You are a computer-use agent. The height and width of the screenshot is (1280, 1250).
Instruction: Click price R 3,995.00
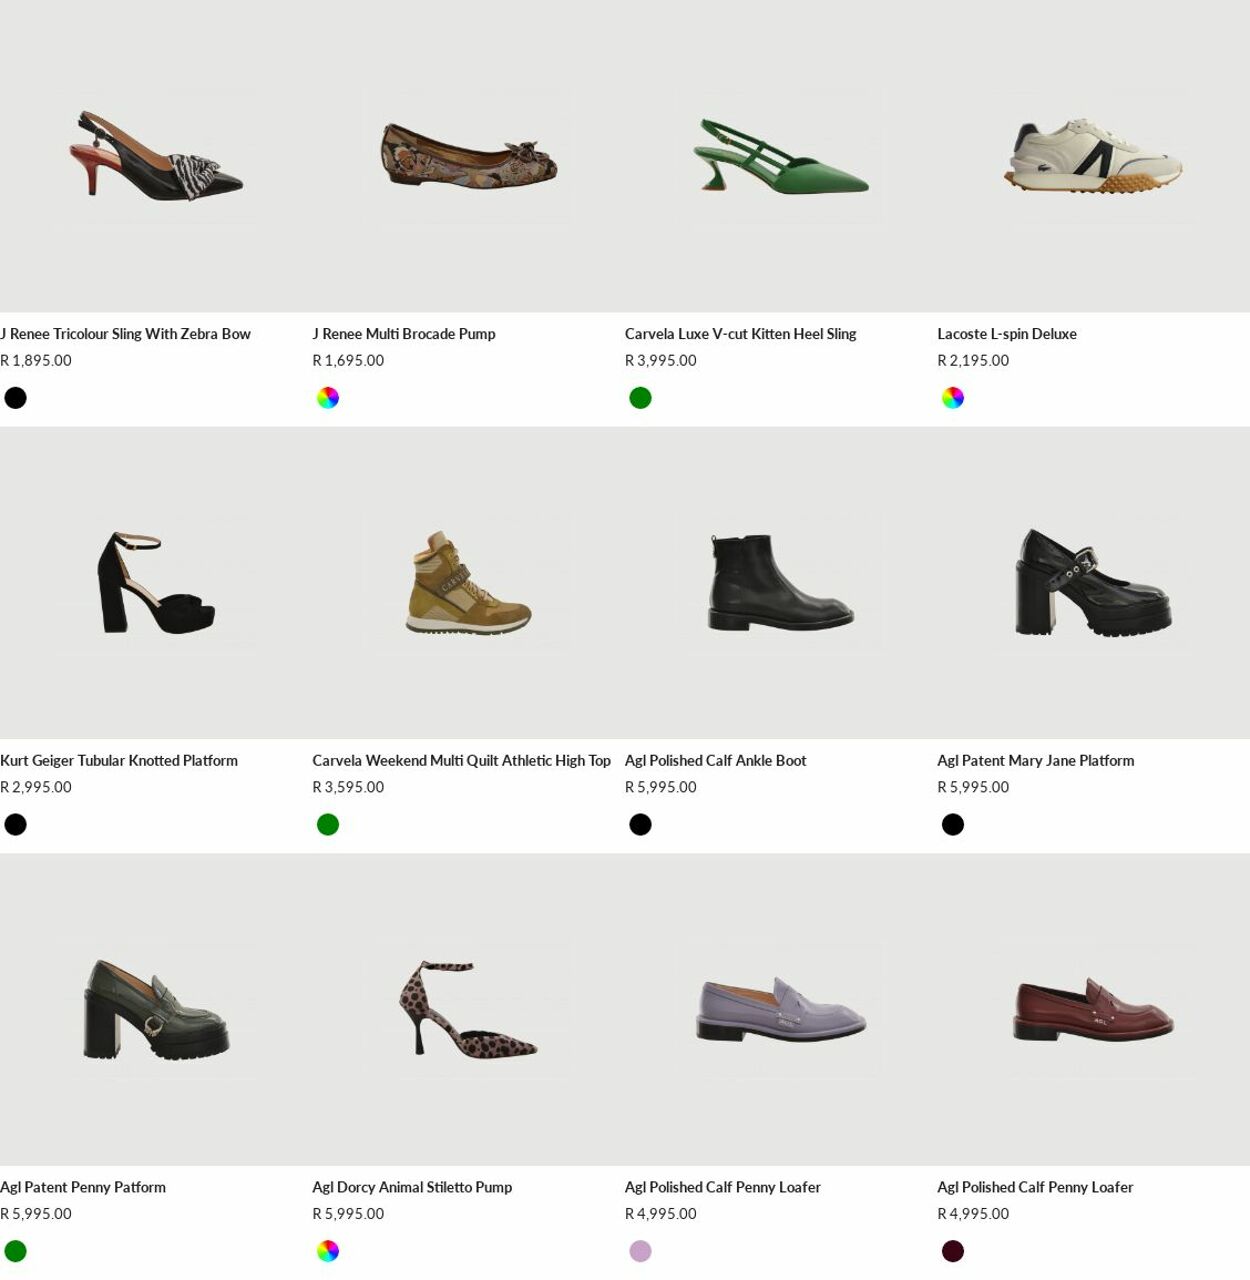coord(661,361)
